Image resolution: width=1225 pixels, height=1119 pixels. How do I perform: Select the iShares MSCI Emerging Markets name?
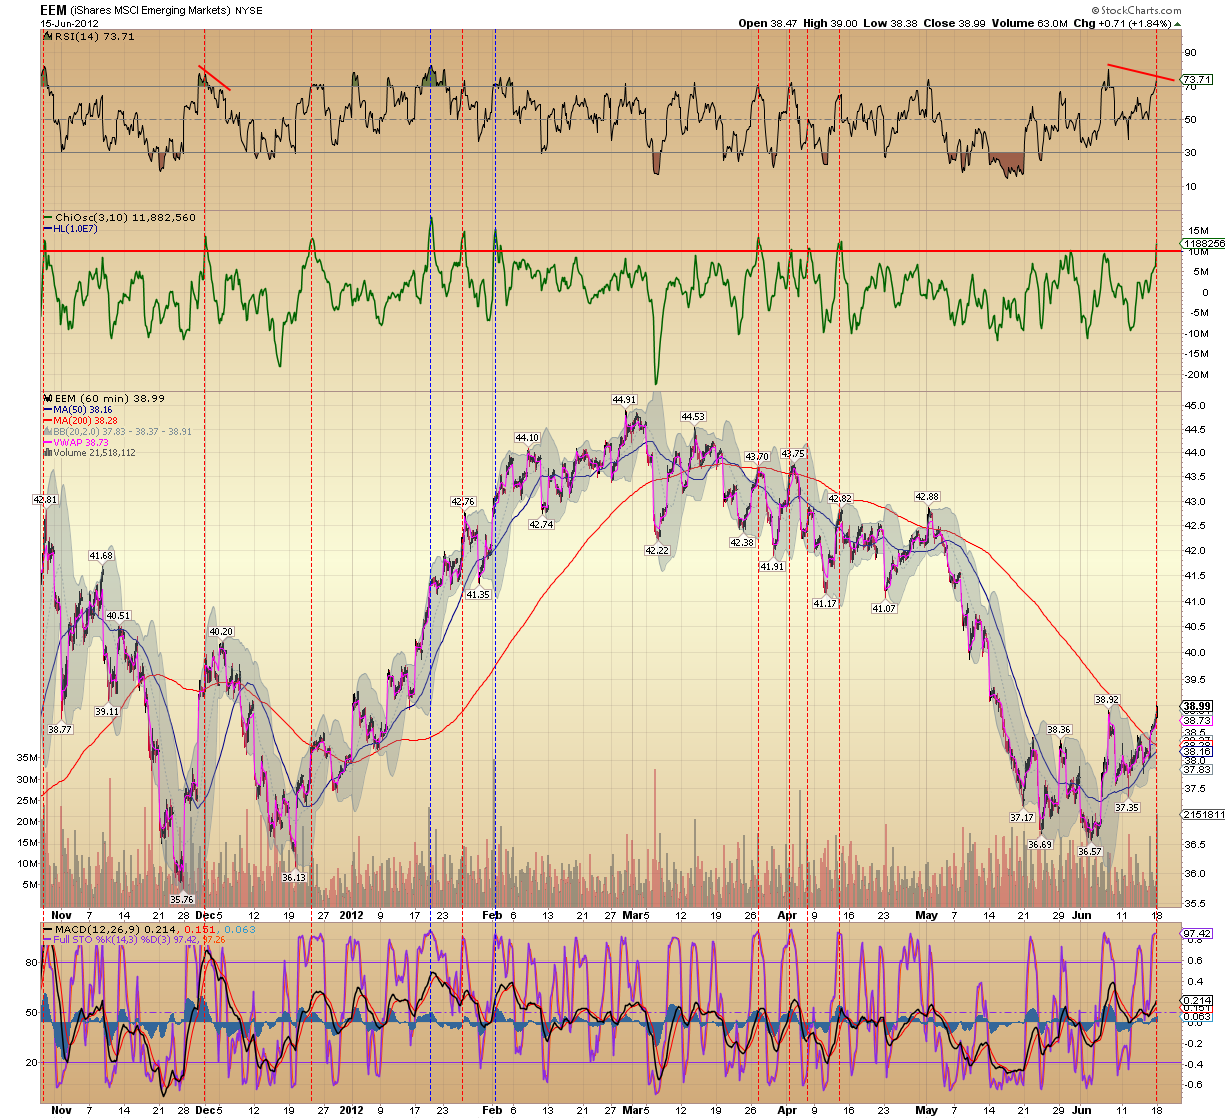click(151, 10)
